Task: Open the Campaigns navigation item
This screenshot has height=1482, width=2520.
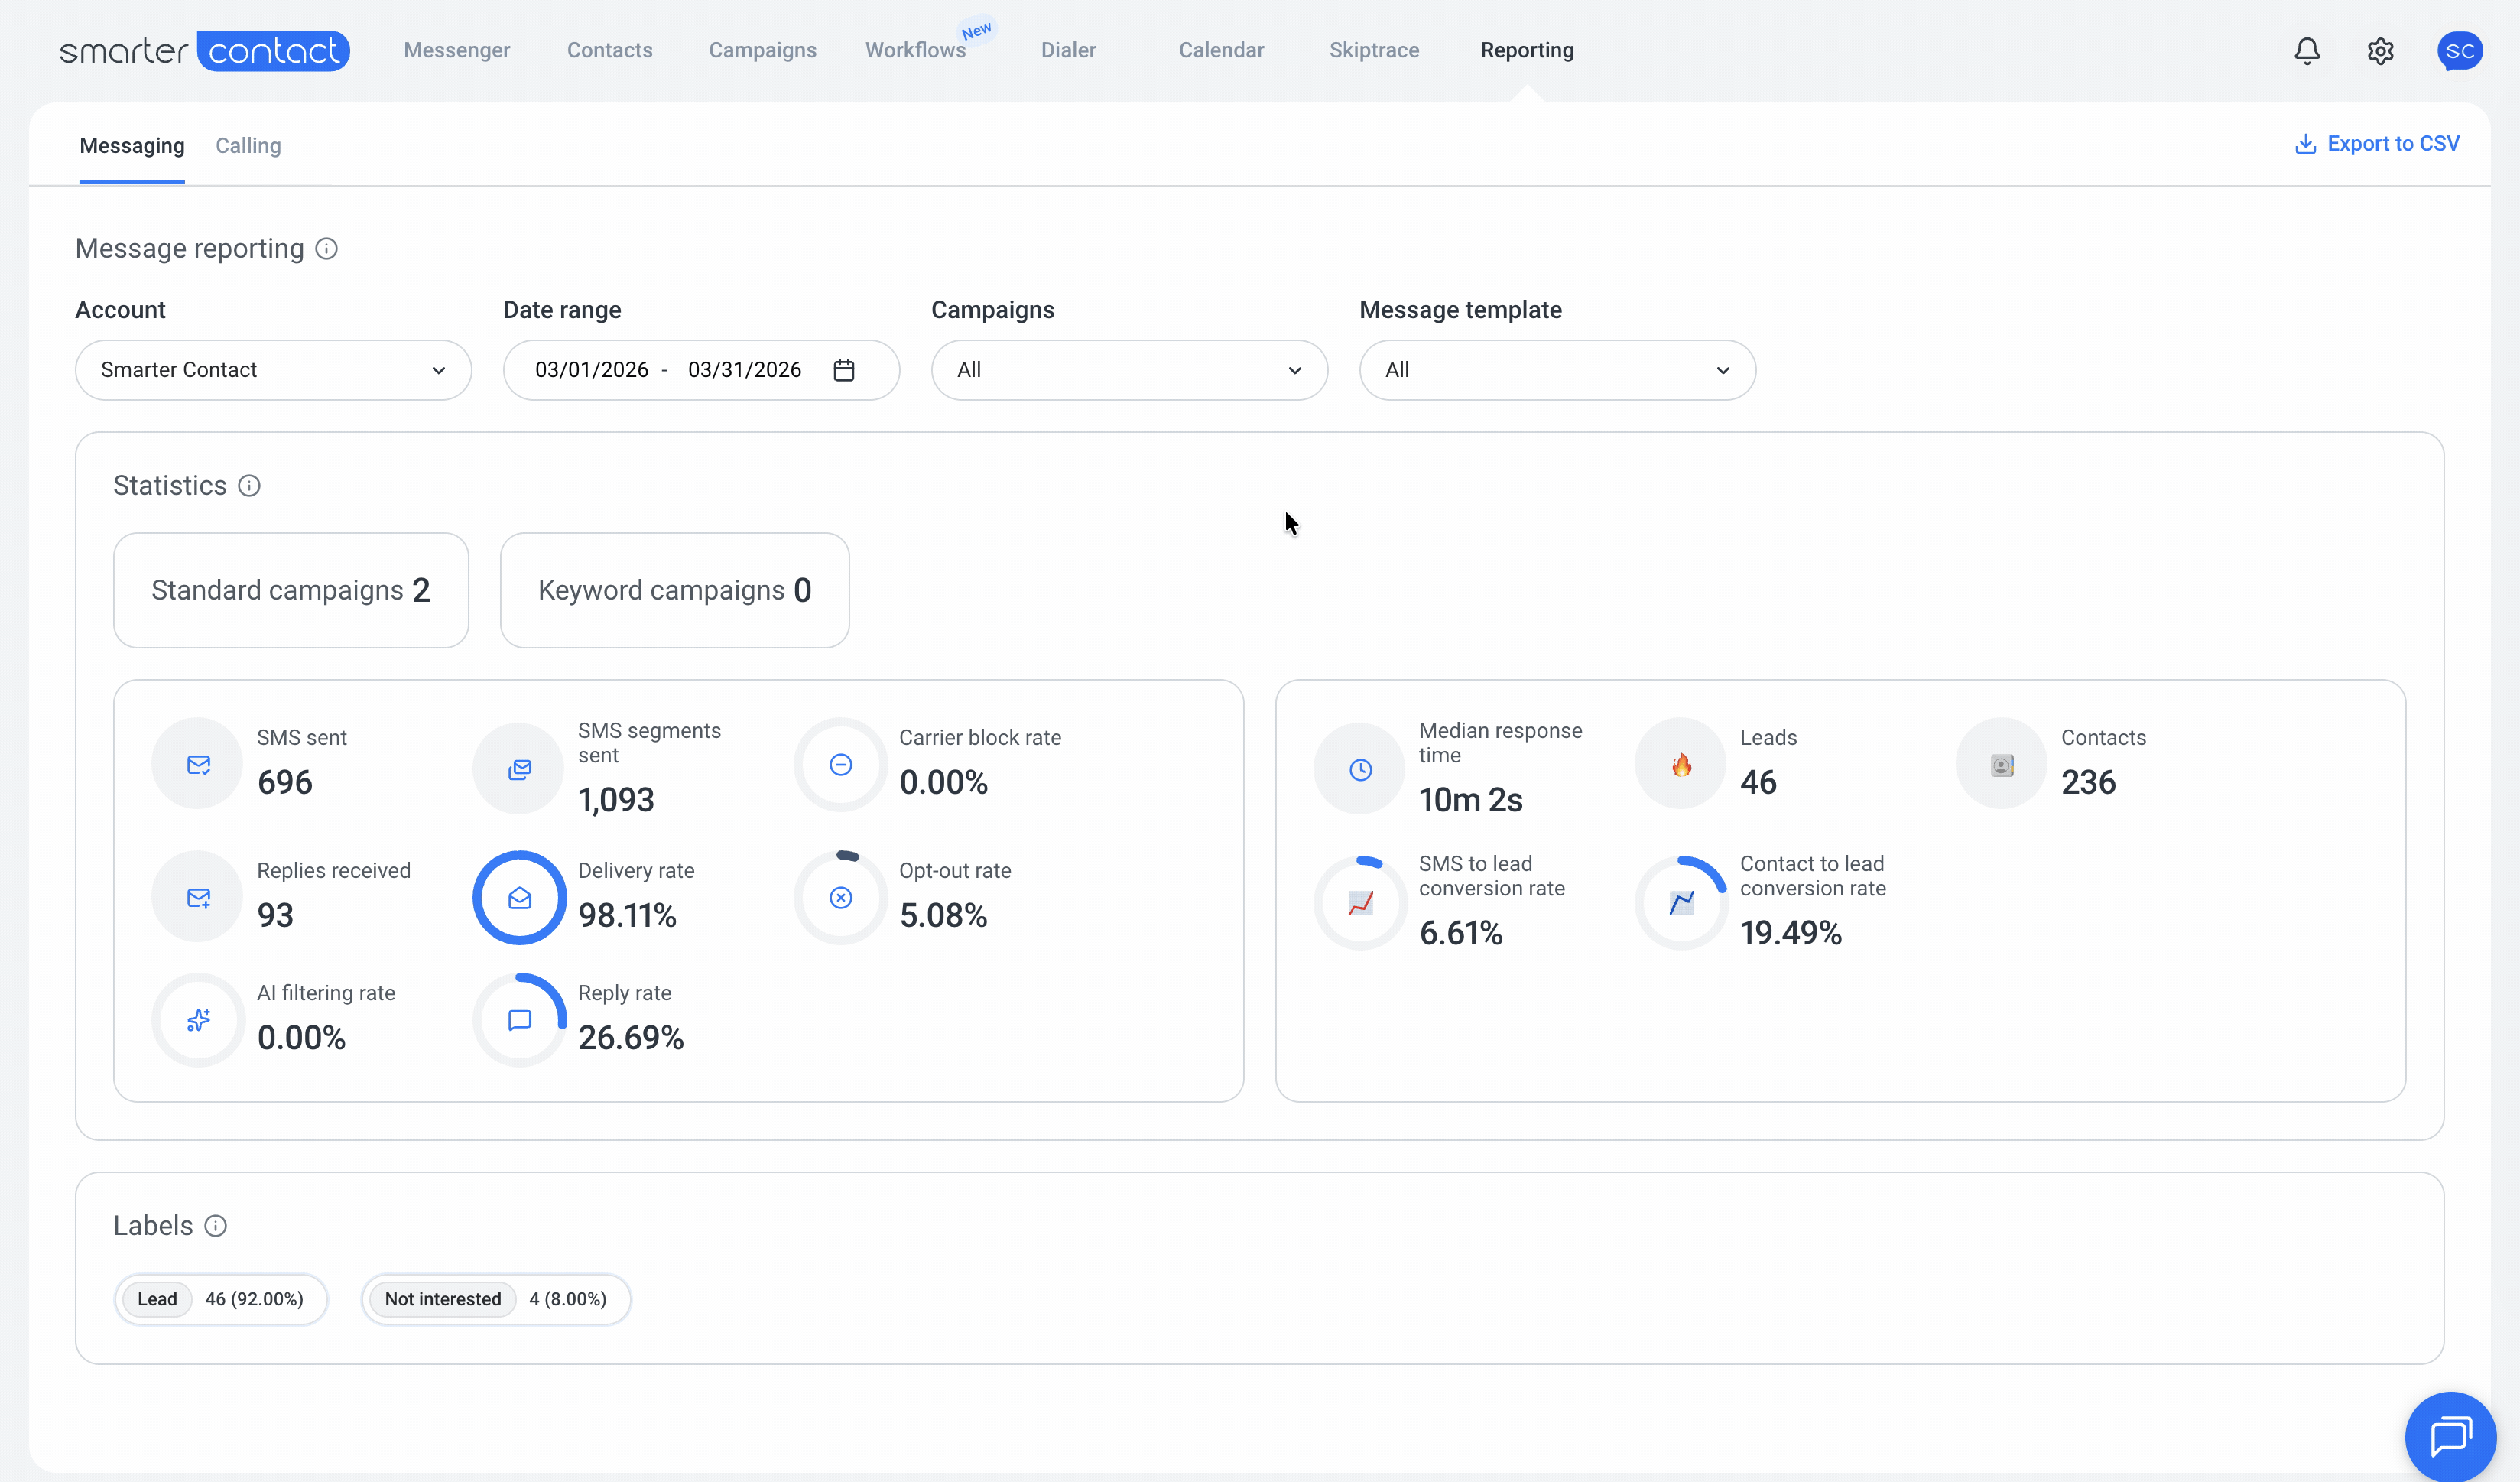Action: tap(762, 51)
